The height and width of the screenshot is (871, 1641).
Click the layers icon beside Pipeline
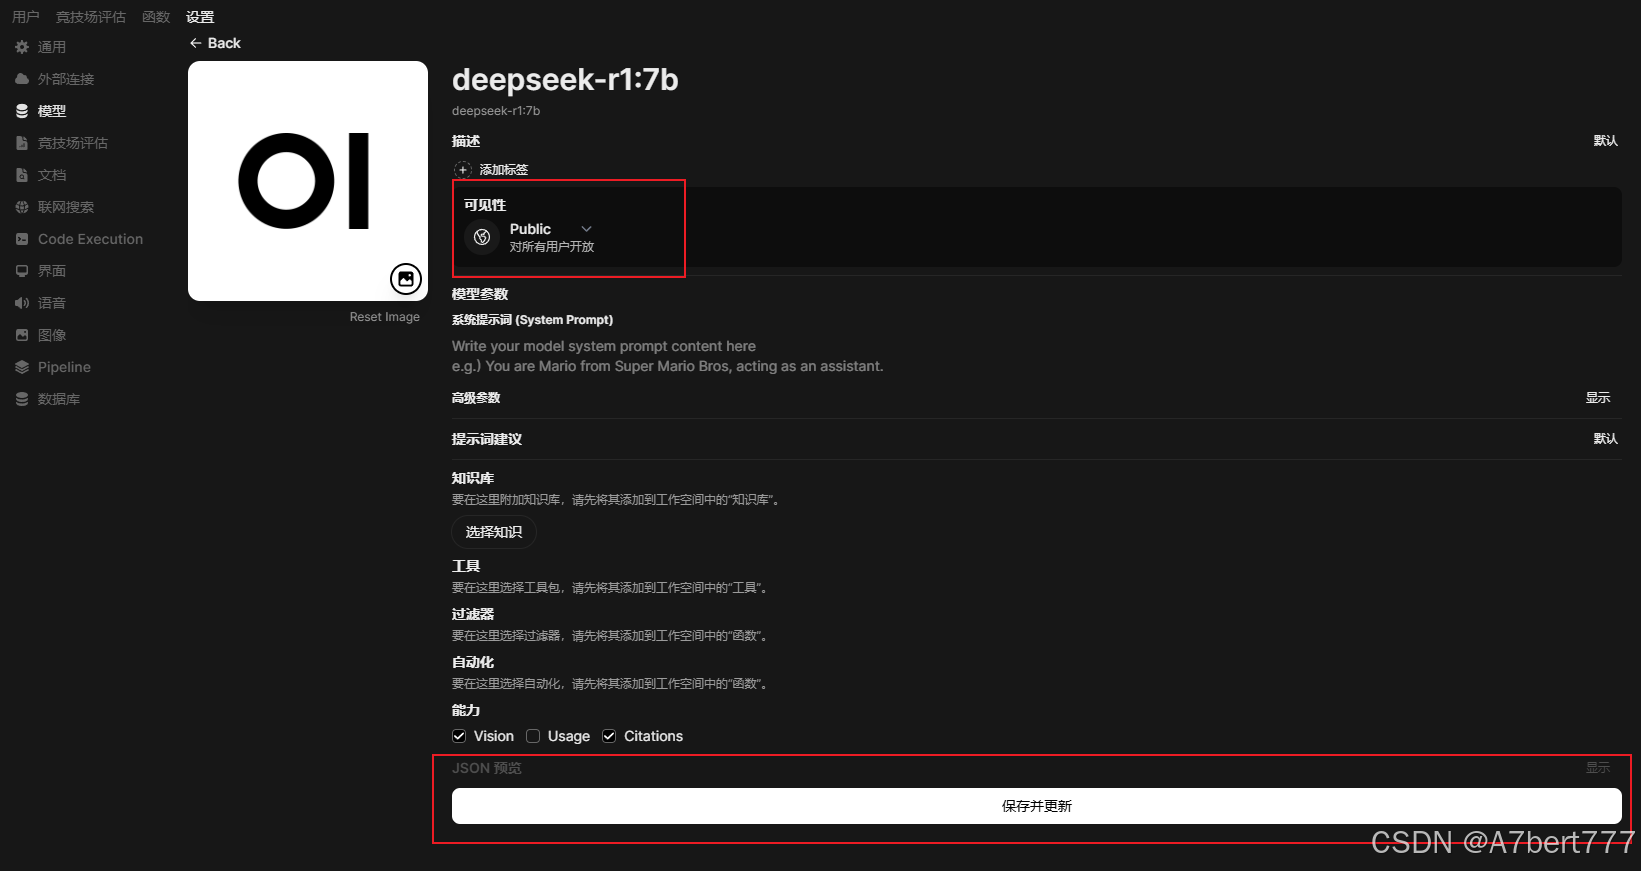(x=22, y=367)
